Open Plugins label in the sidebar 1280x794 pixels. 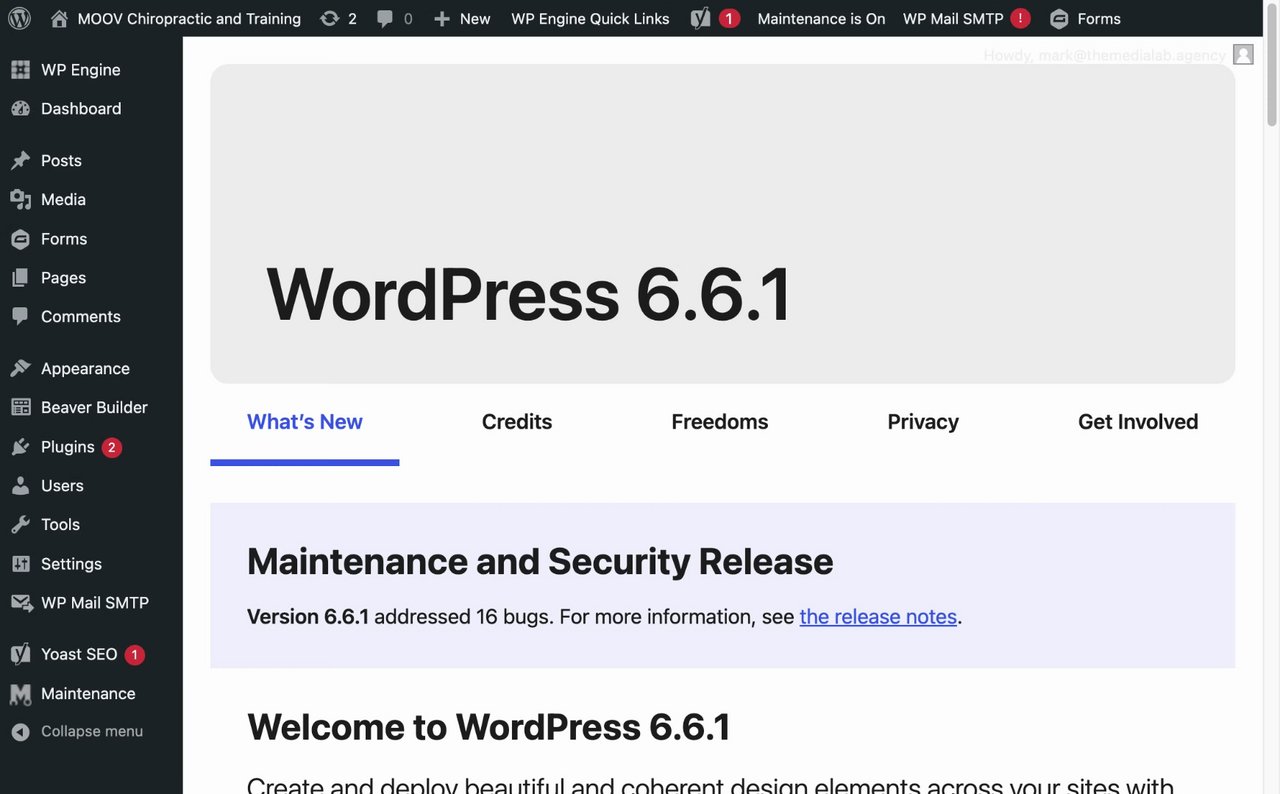click(x=68, y=447)
